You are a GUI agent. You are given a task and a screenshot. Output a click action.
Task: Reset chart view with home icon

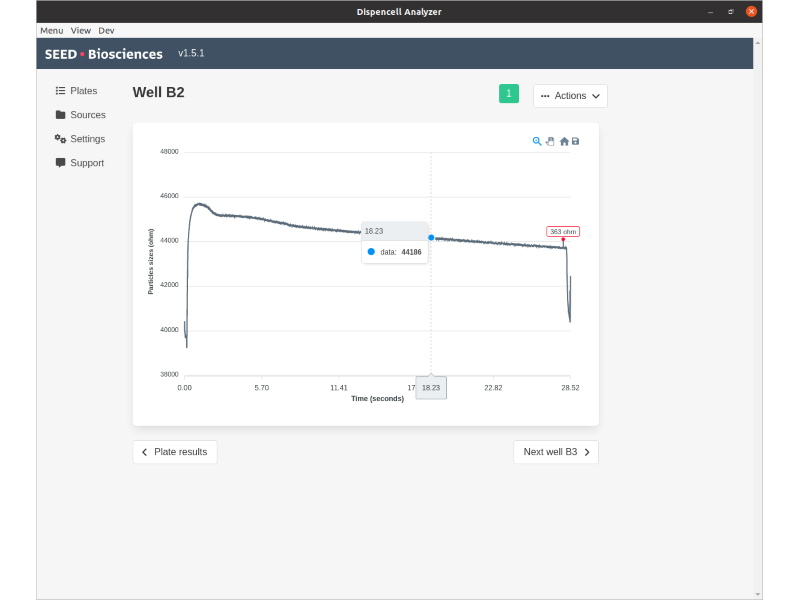564,141
